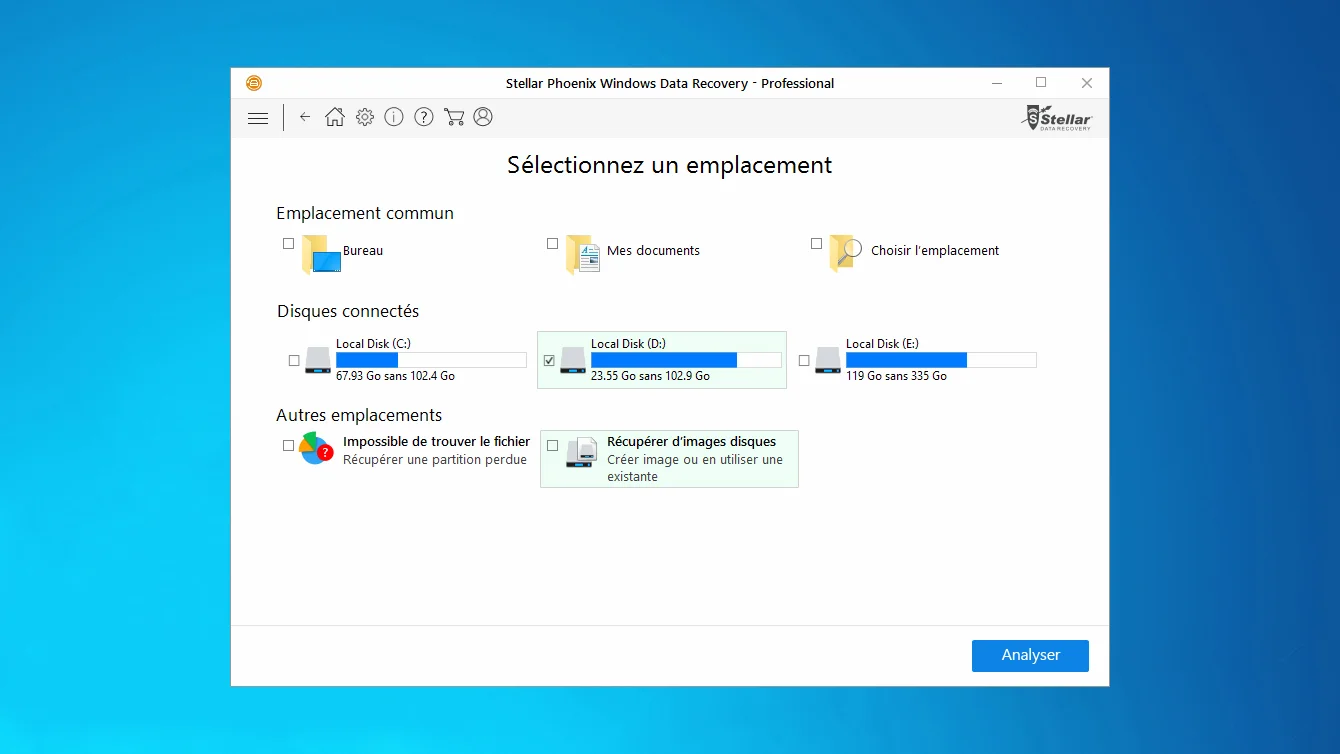The image size is (1340, 754).
Task: Click the Analyser button
Action: (x=1030, y=655)
